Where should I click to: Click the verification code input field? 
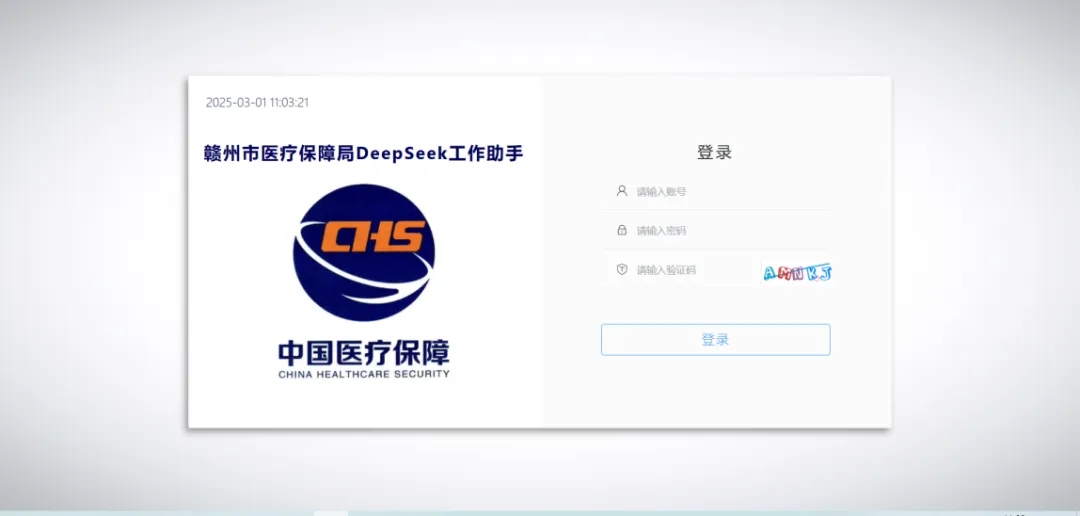tap(682, 270)
